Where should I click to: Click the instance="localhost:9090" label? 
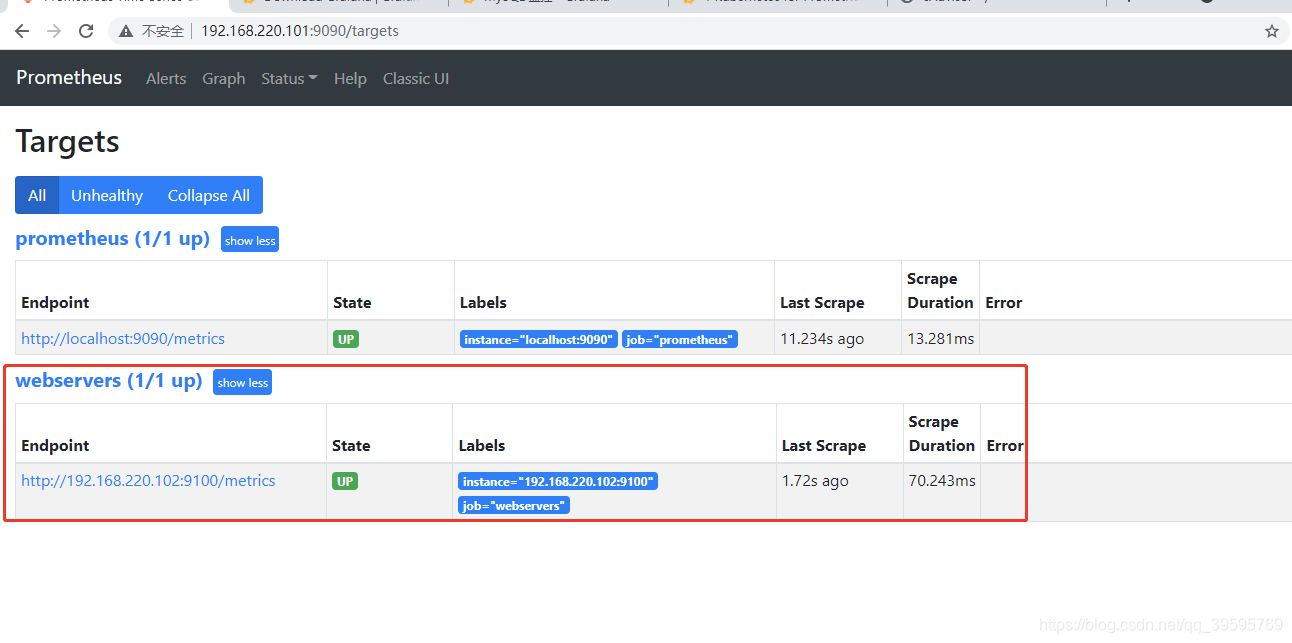pos(539,340)
